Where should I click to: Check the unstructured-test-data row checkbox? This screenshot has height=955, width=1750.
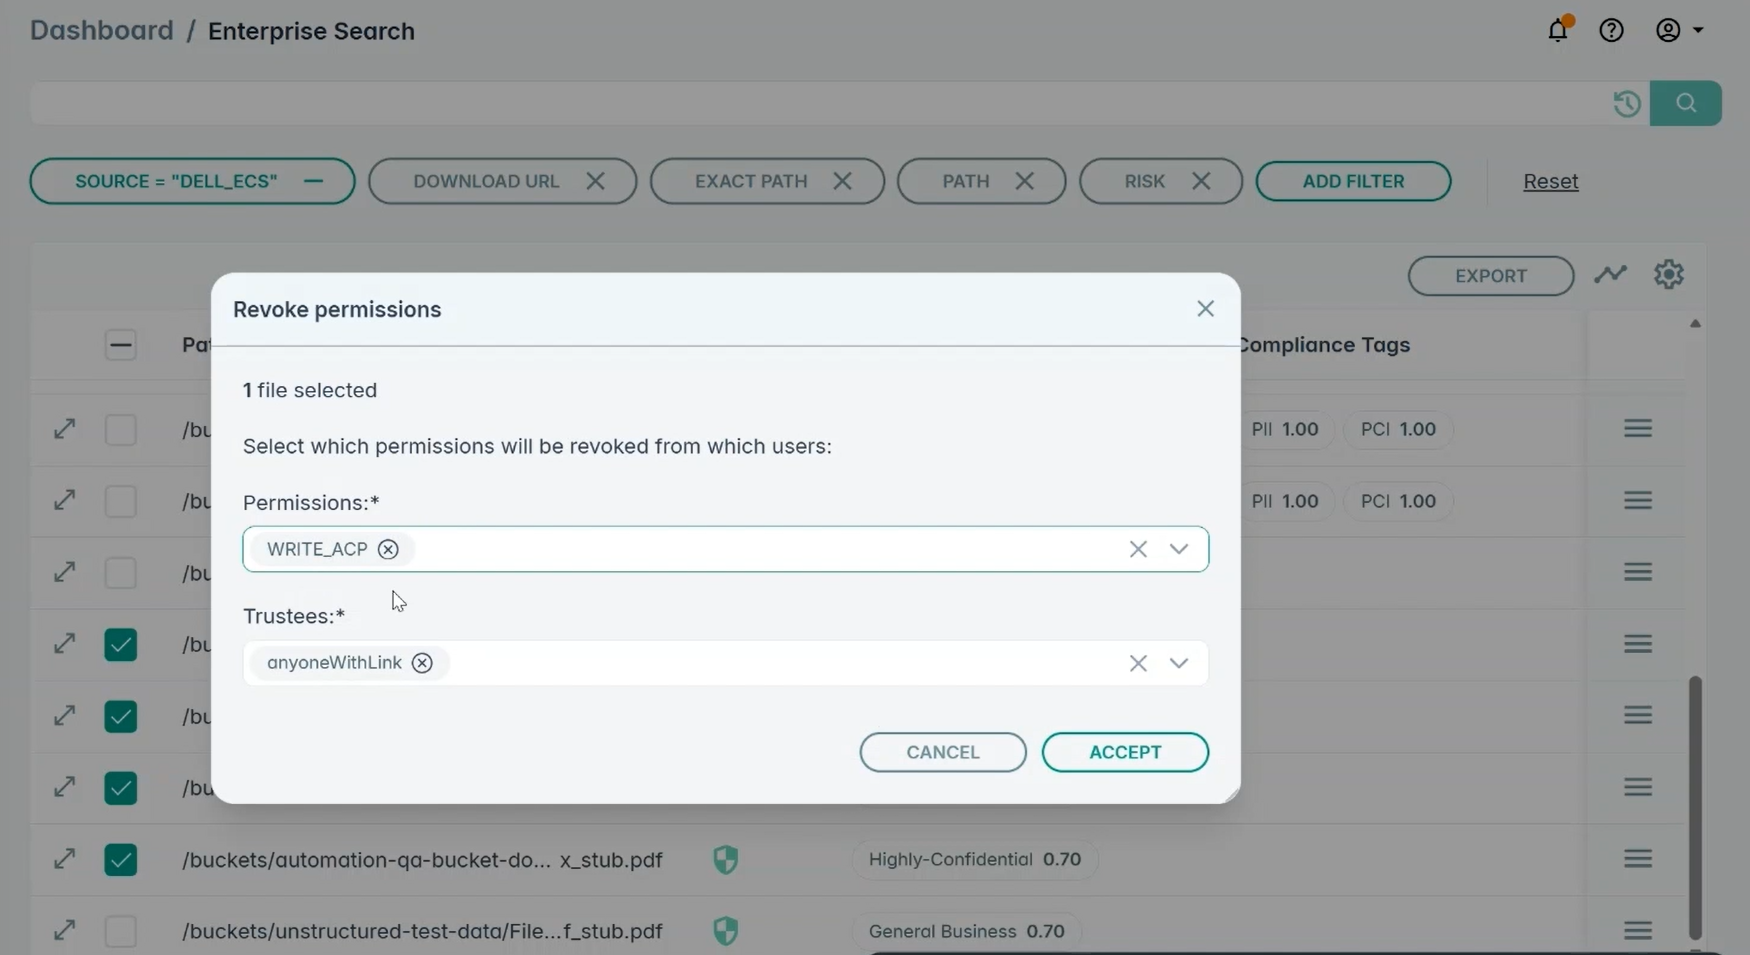(x=121, y=931)
